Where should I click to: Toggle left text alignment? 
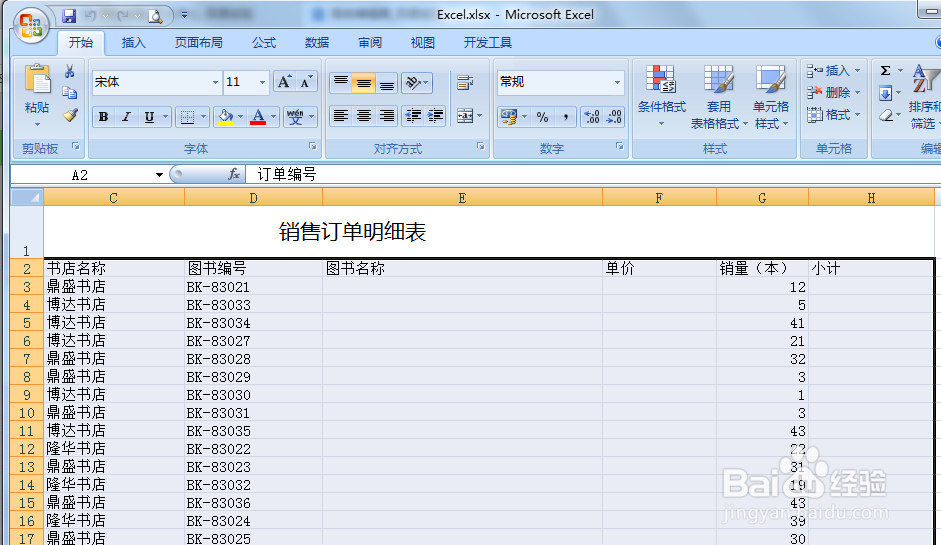click(x=341, y=116)
